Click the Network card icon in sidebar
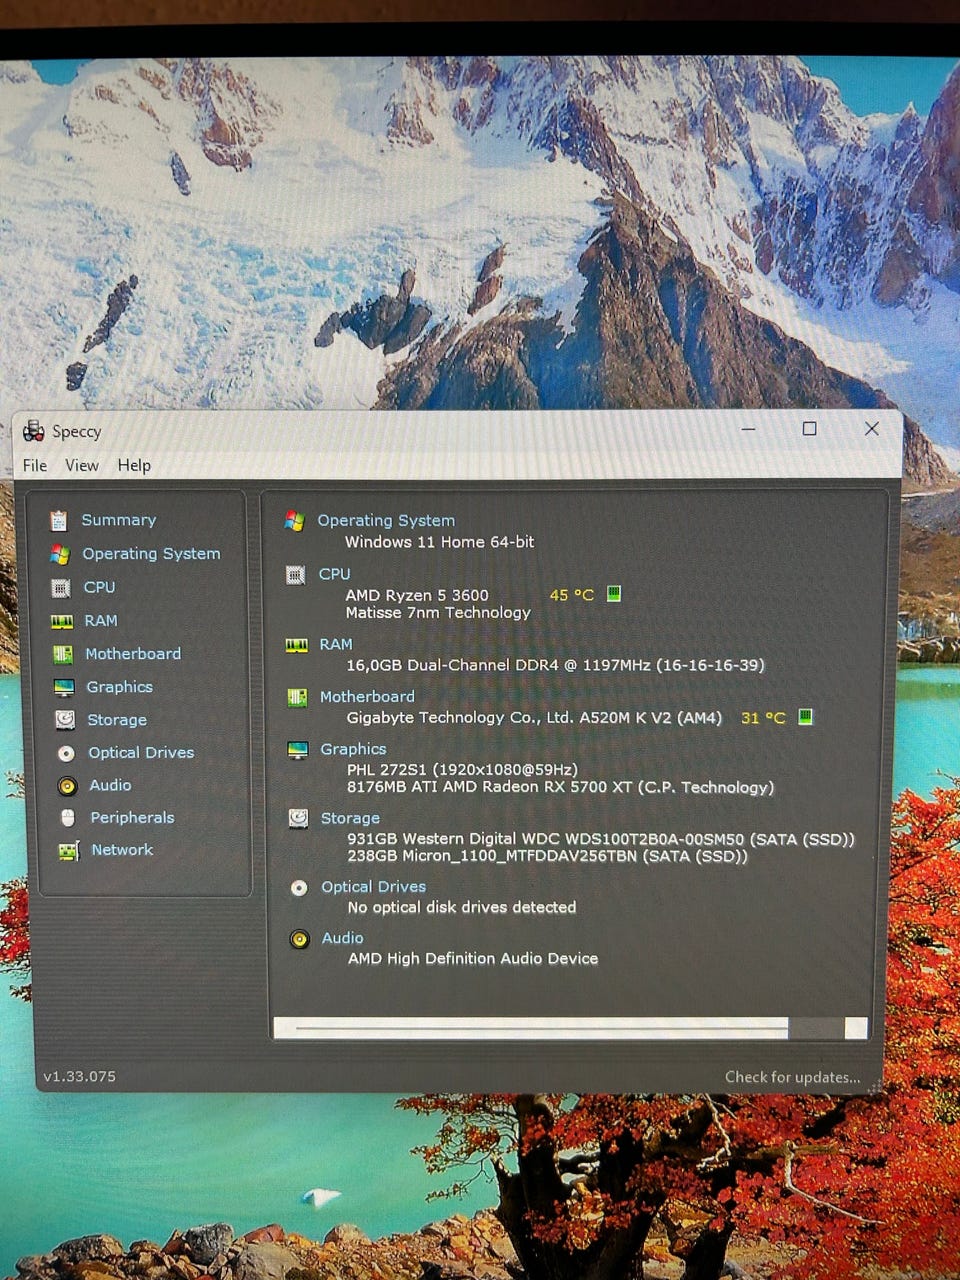 [69, 851]
